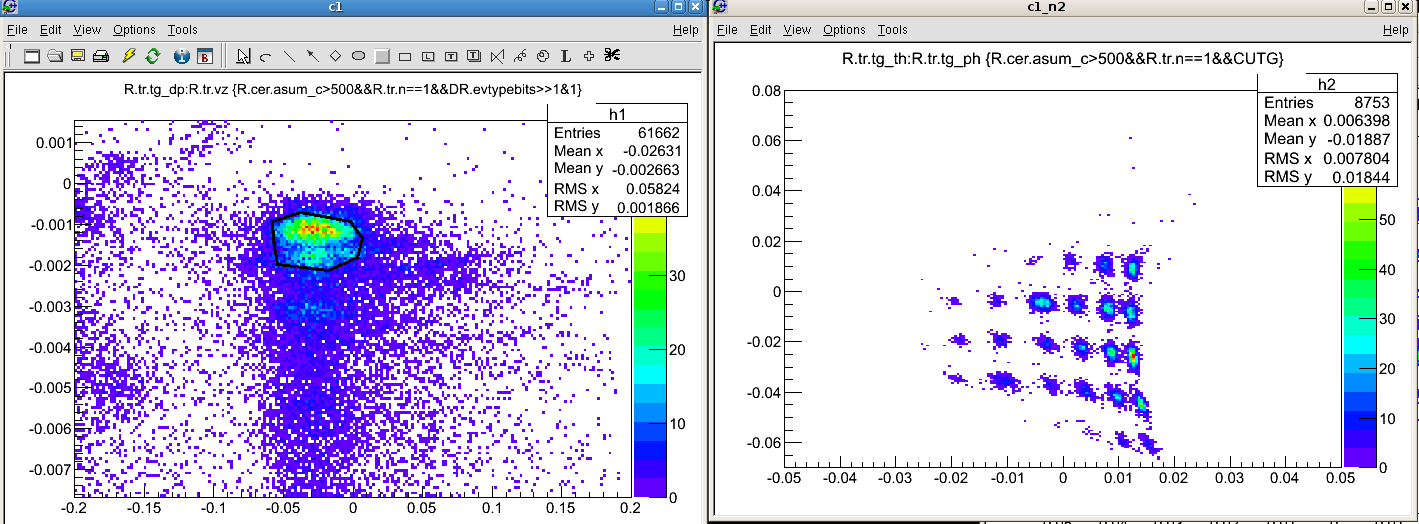Click the color palette bar in h2 plot
Image resolution: width=1419 pixels, height=524 pixels.
(1359, 326)
